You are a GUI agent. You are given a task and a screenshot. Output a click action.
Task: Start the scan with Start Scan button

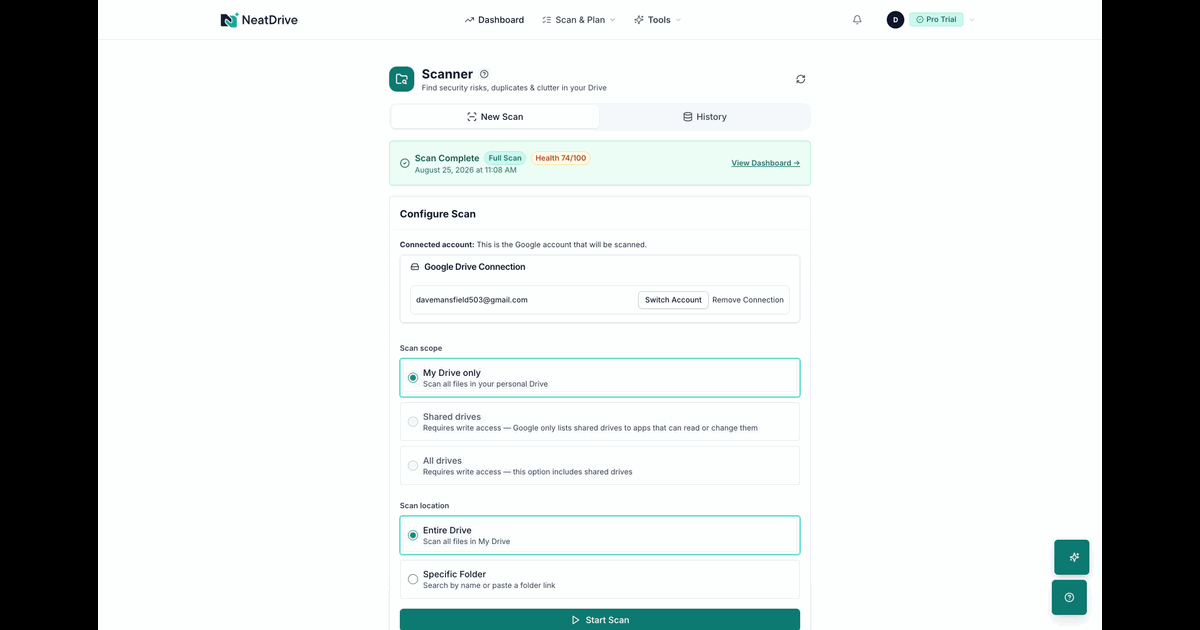tap(600, 620)
